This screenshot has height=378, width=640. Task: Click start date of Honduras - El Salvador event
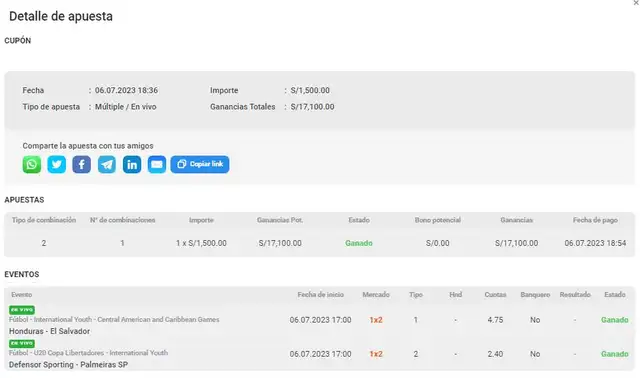click(x=320, y=320)
